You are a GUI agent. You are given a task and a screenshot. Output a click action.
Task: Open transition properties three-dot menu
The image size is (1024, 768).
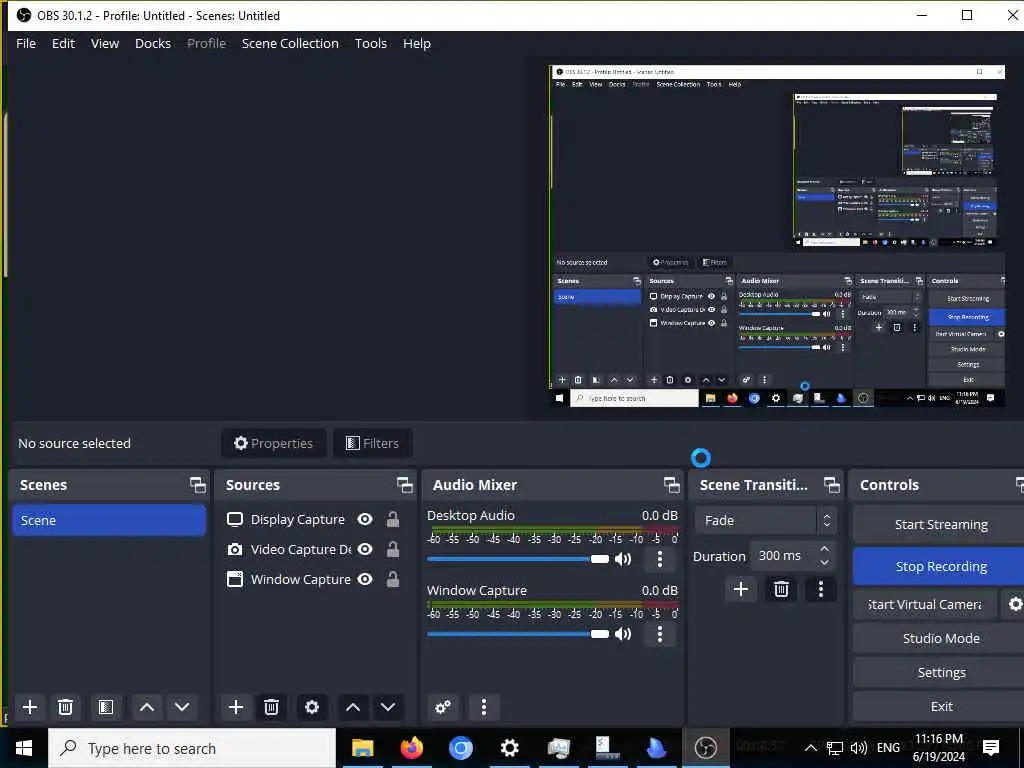tap(821, 589)
